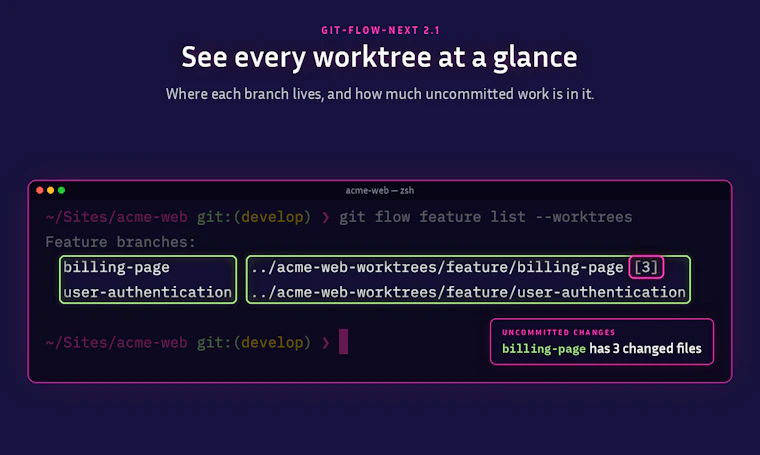Click 'billing-page has 3 changed files' text
Image resolution: width=760 pixels, height=455 pixels.
coord(602,348)
